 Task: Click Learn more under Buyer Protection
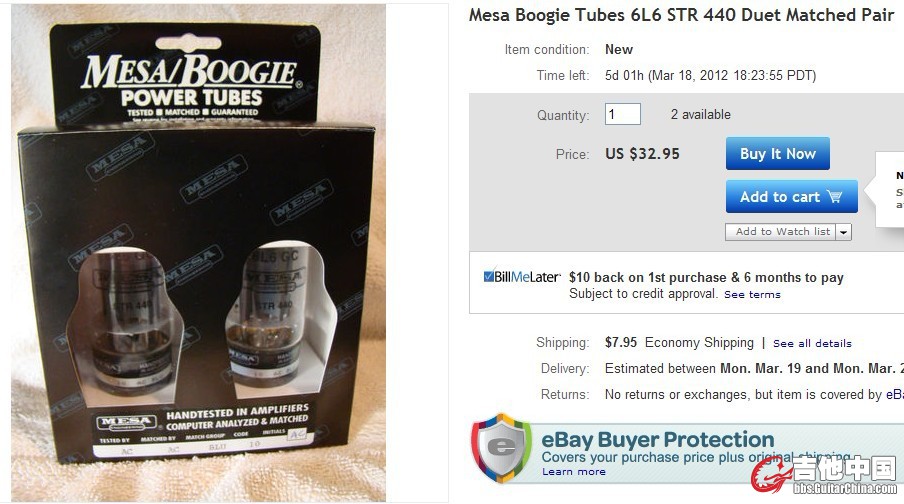click(574, 472)
